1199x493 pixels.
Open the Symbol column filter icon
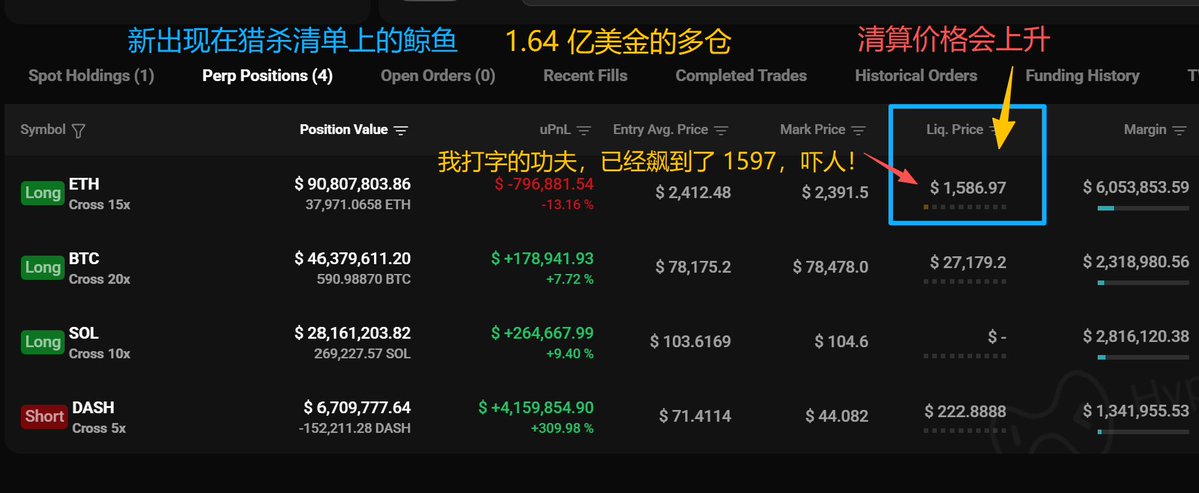[78, 131]
